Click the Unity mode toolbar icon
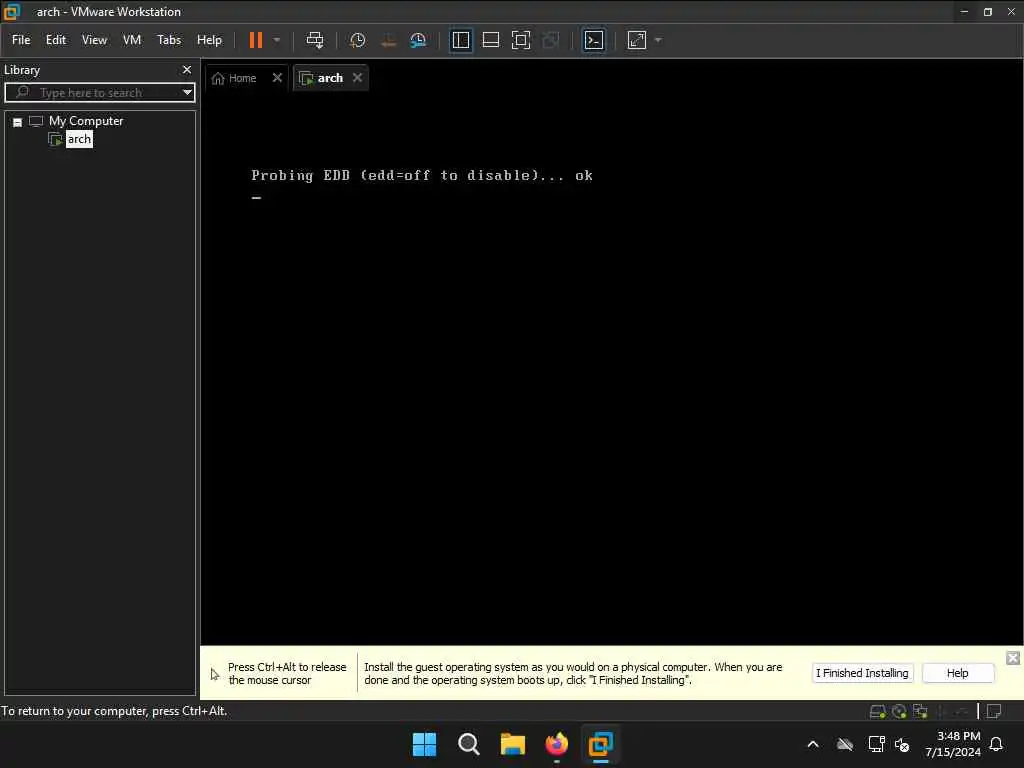The image size is (1024, 768). [551, 40]
